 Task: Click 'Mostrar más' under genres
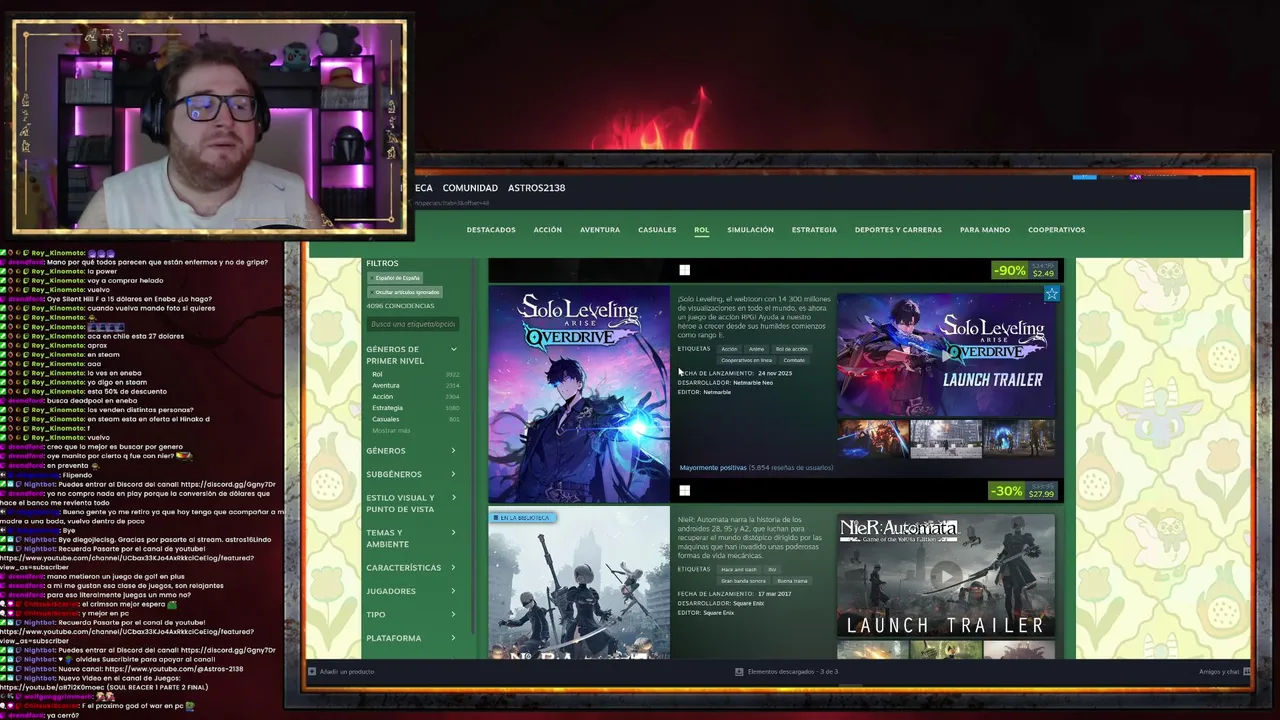[x=391, y=430]
